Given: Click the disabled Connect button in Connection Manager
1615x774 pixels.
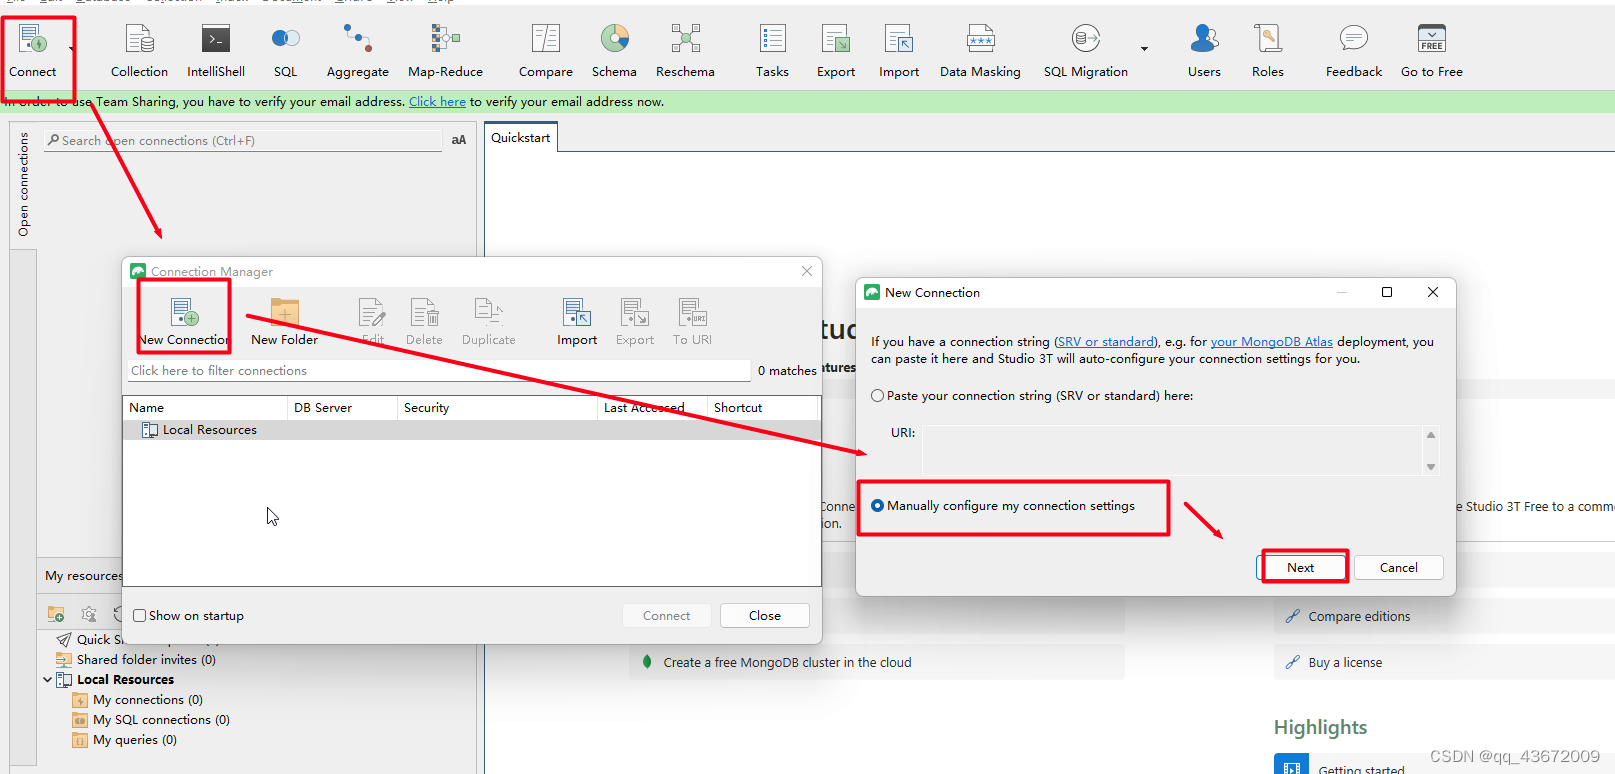Looking at the screenshot, I should pyautogui.click(x=666, y=615).
